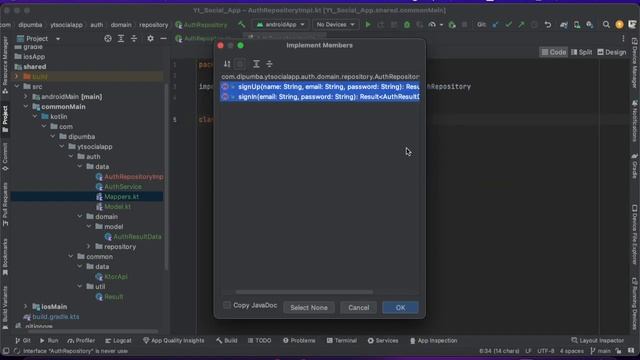Click collapse all icon in Implement Members dialog
The image size is (640, 360).
[269, 64]
